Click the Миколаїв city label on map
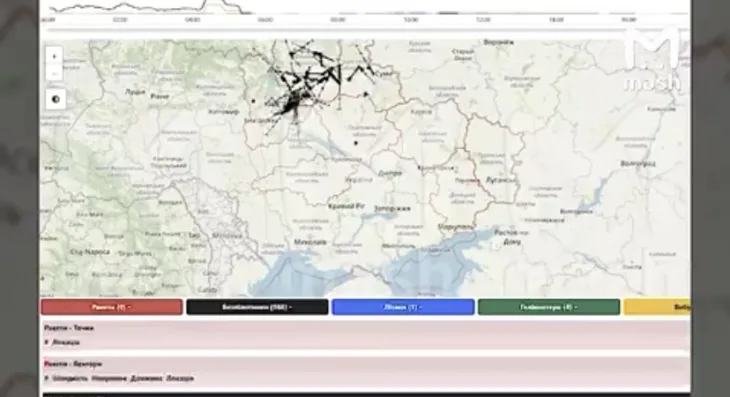 [x=311, y=242]
